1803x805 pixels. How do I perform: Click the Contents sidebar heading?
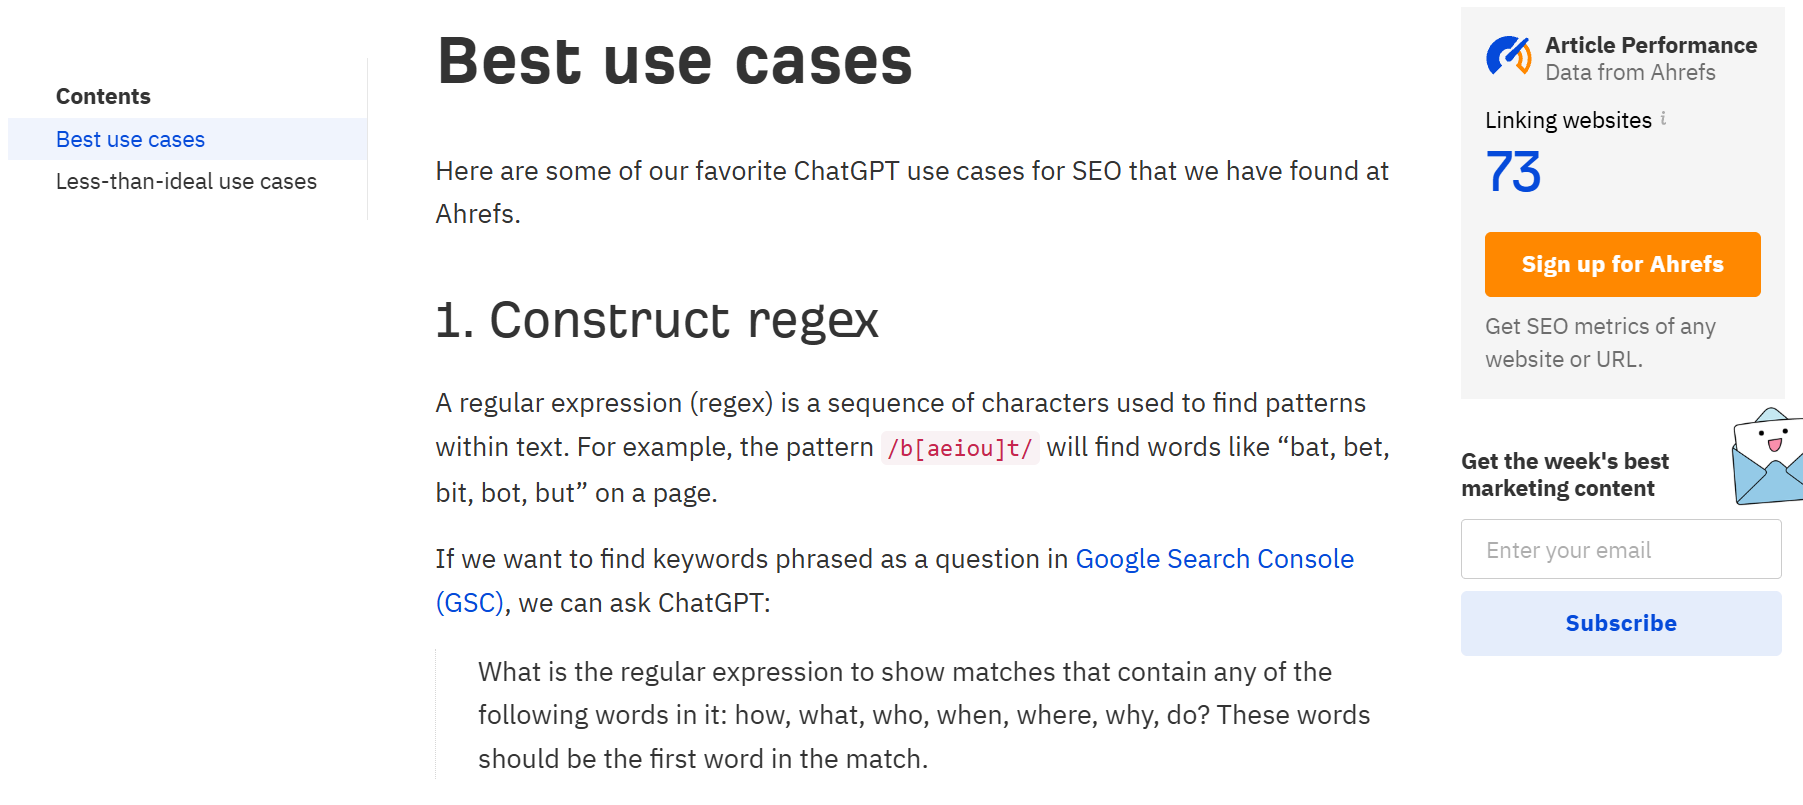103,96
